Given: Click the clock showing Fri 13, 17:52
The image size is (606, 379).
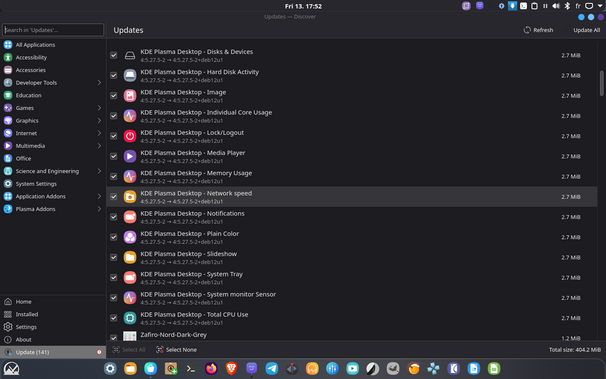Looking at the screenshot, I should pyautogui.click(x=303, y=6).
